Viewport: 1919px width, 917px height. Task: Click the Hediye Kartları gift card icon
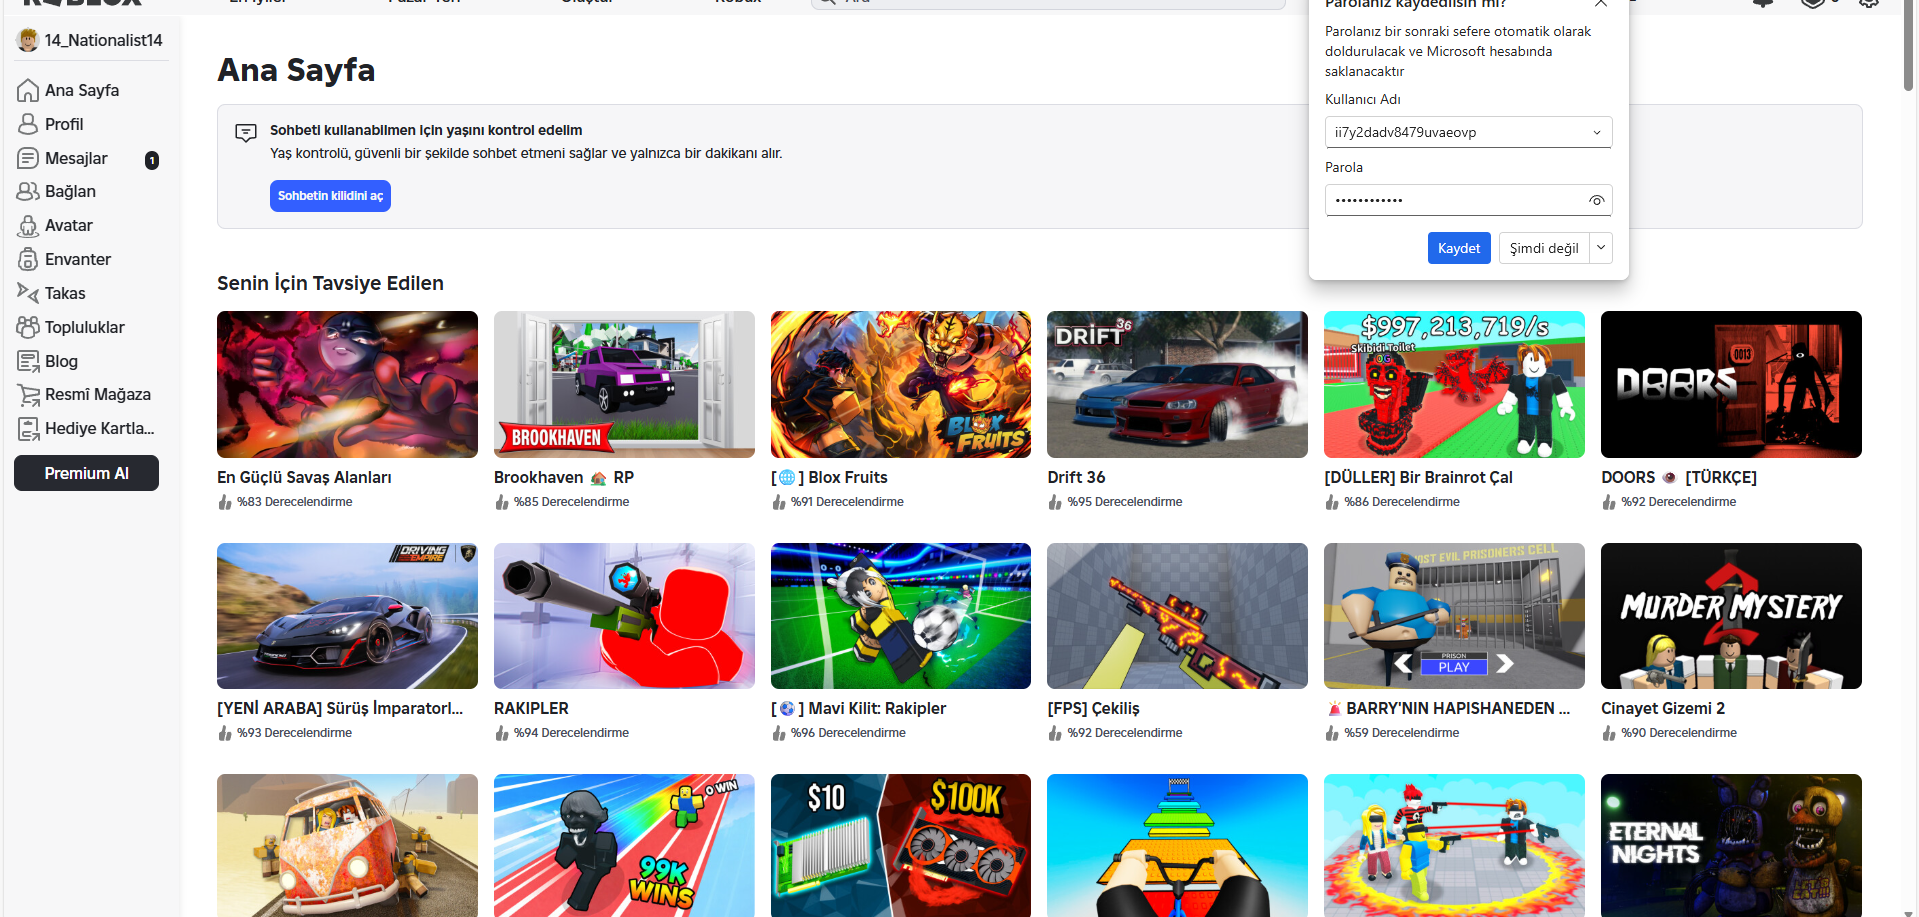[x=28, y=429]
